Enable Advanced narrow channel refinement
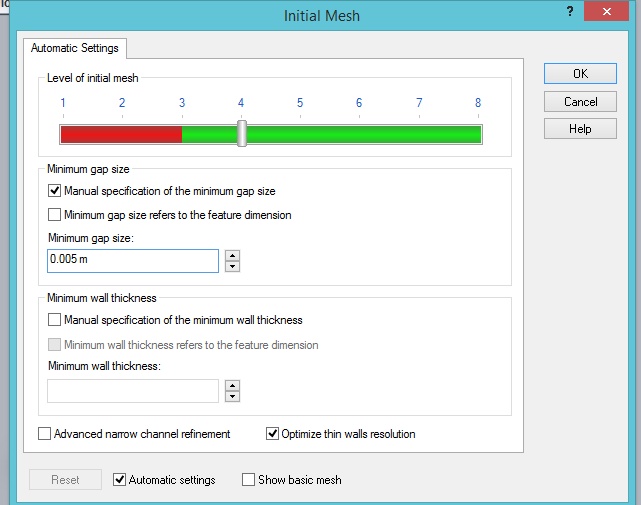This screenshot has width=641, height=505. point(45,433)
